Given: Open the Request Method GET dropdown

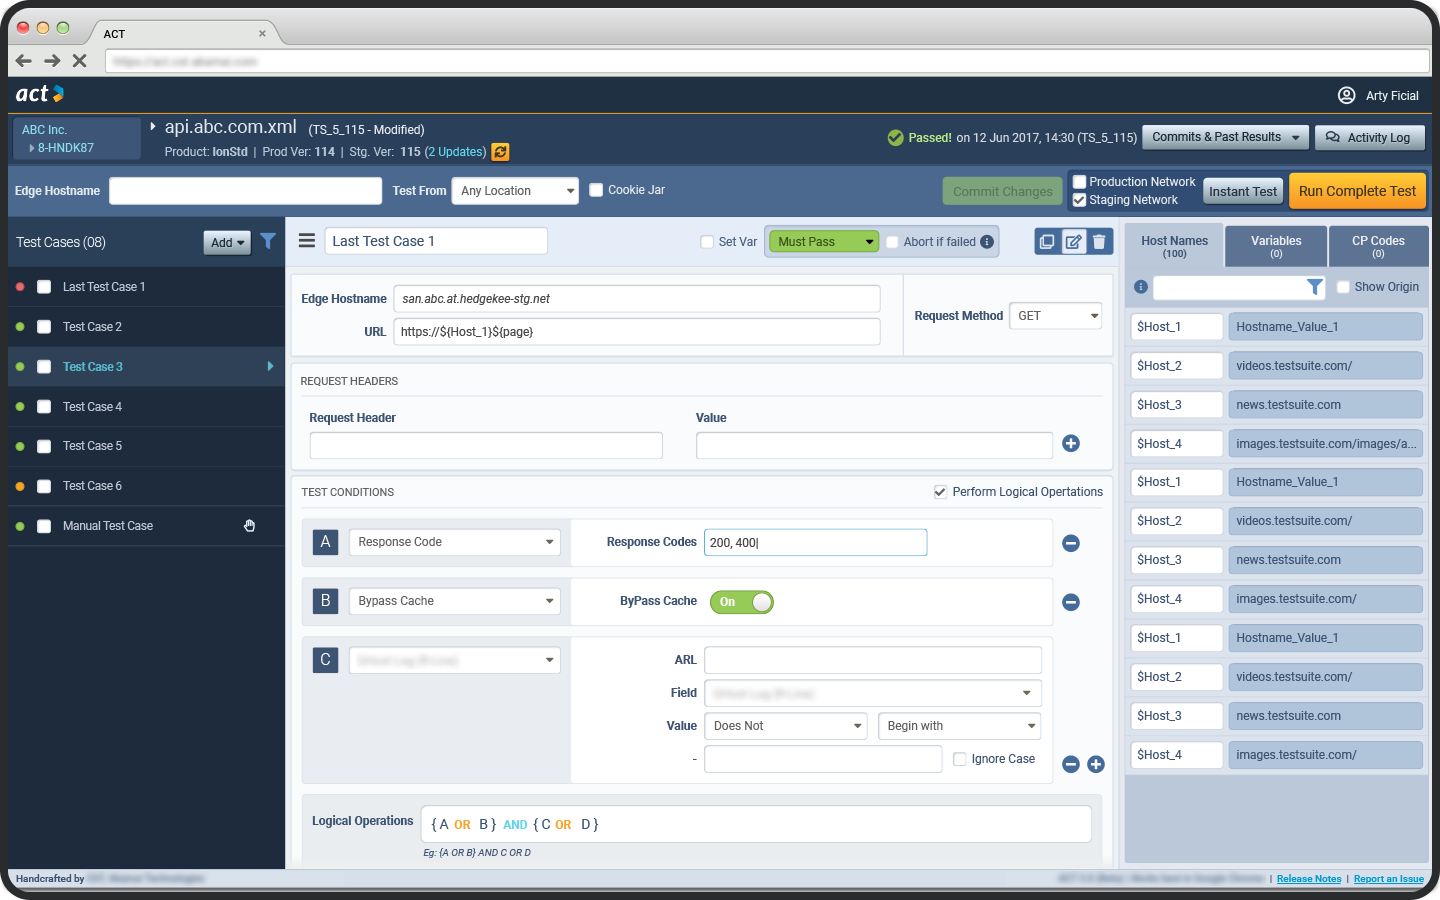Looking at the screenshot, I should coord(1055,316).
